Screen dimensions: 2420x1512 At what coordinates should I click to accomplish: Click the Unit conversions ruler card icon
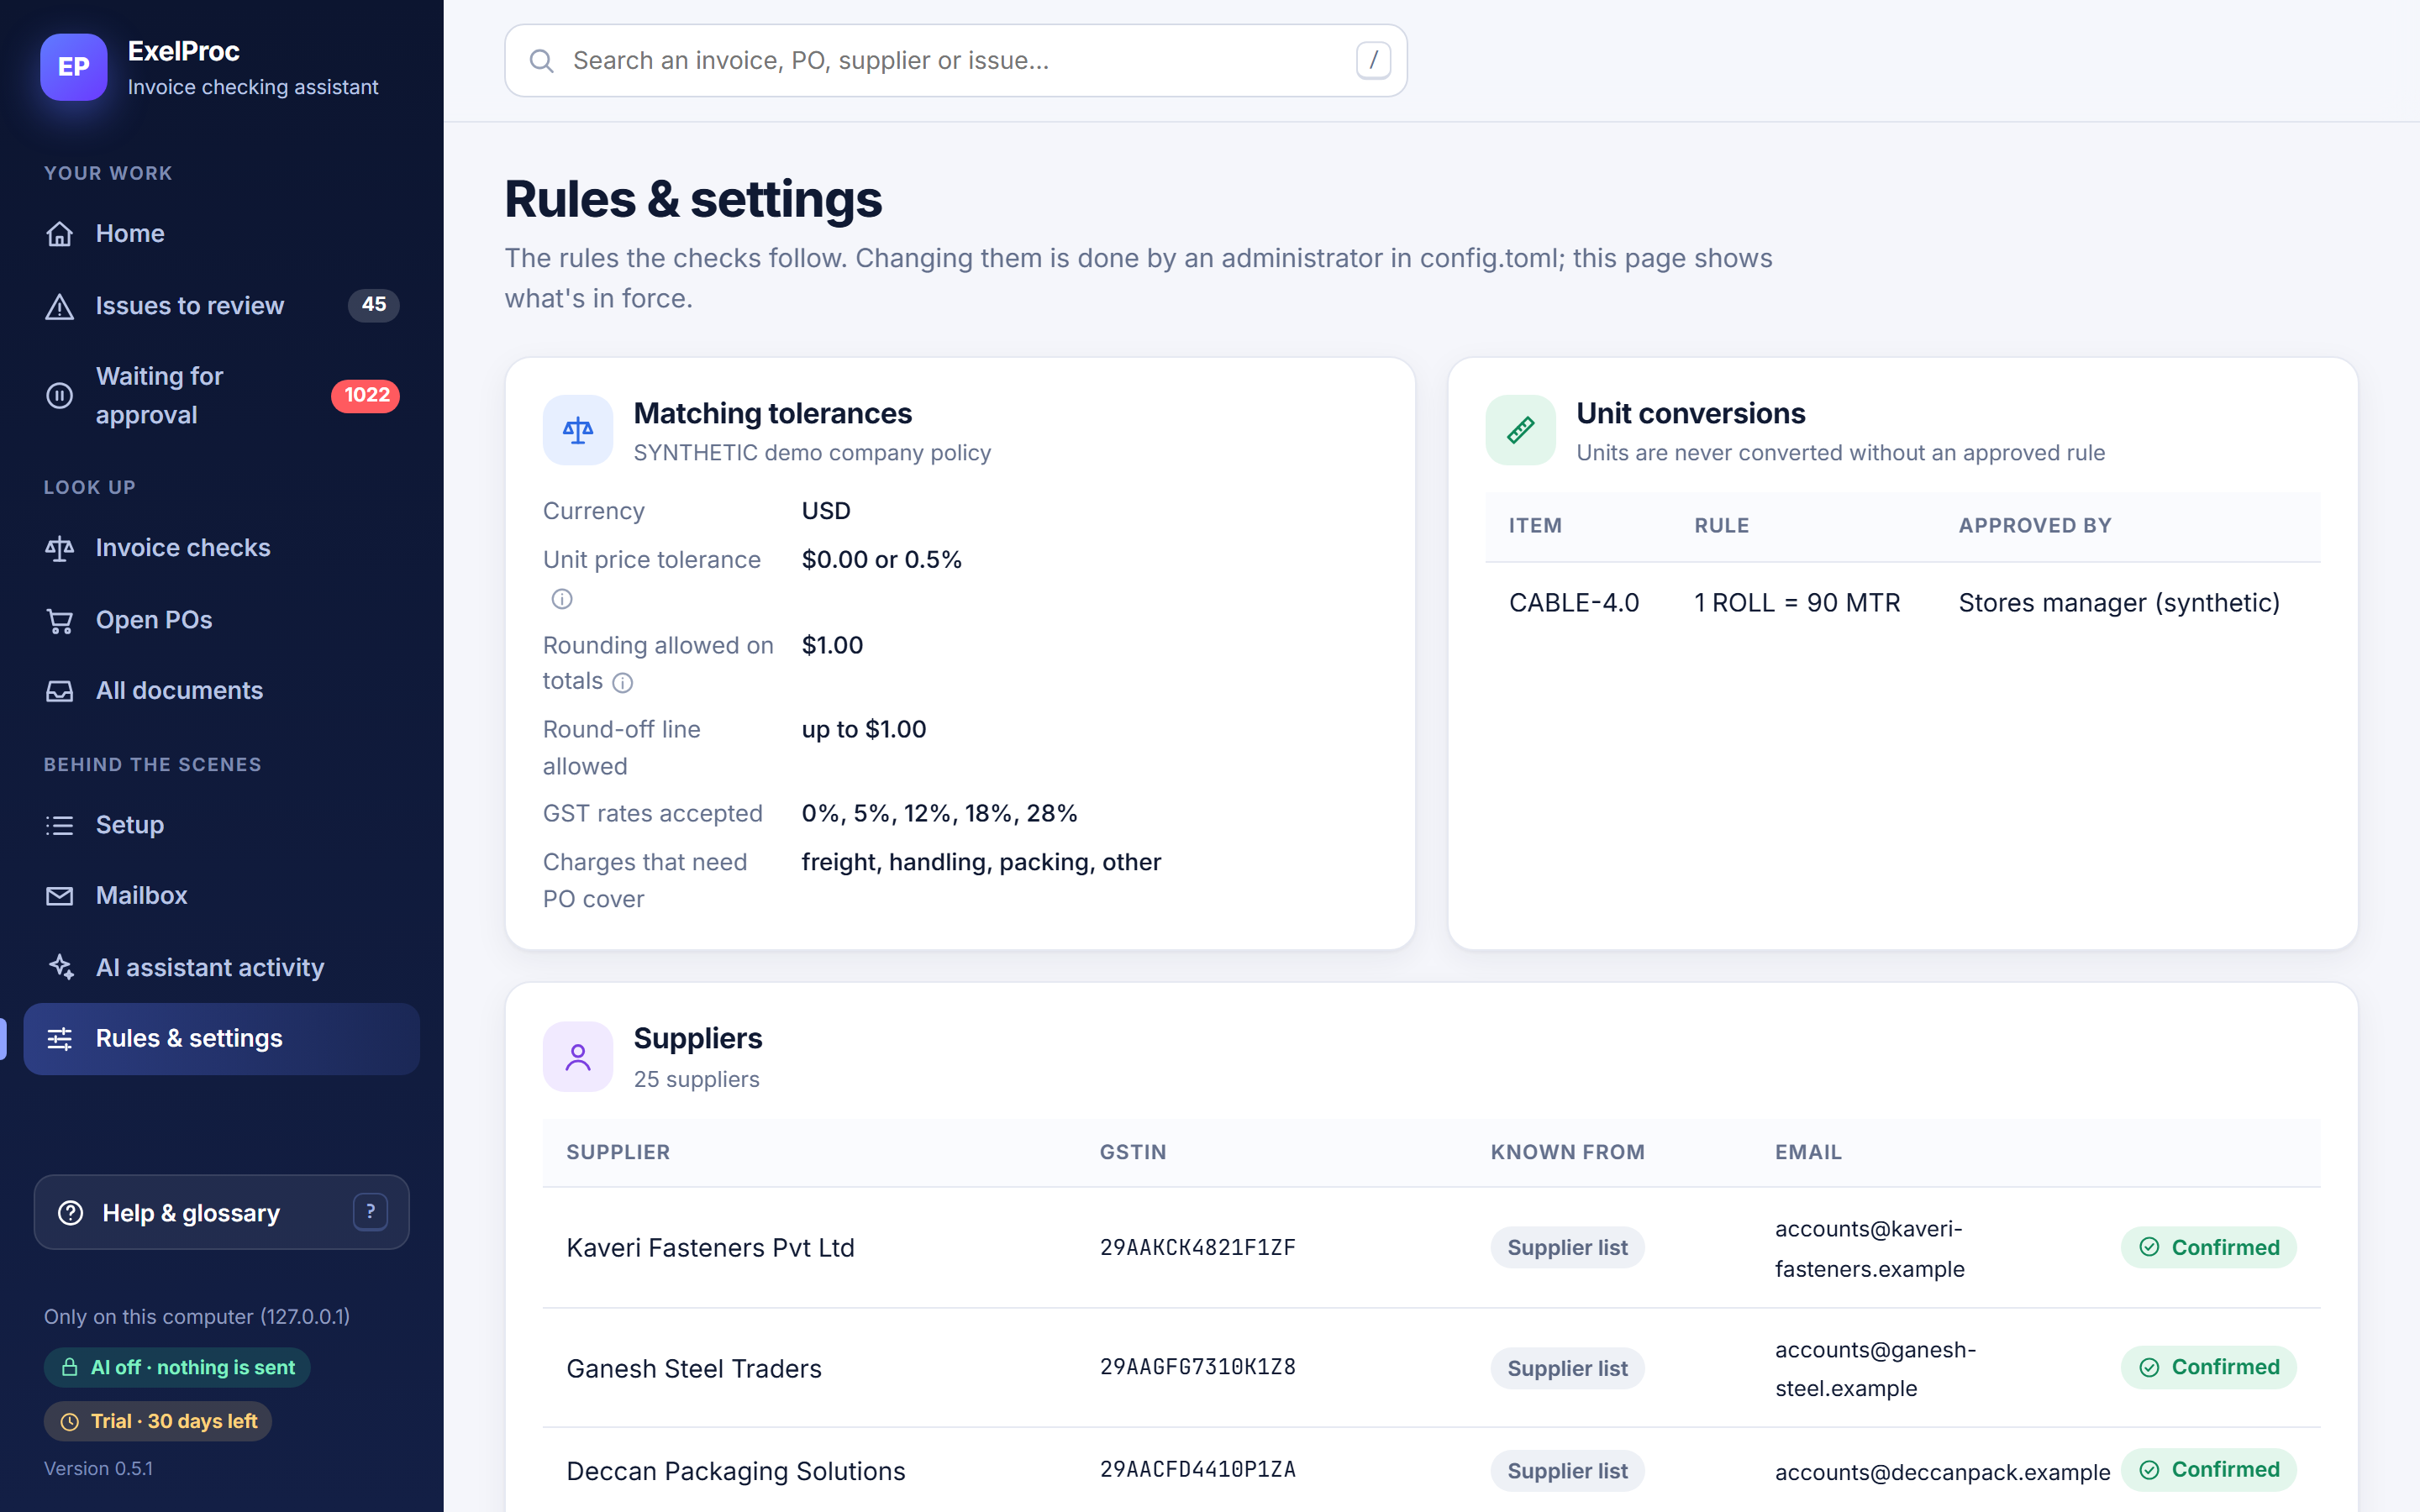1520,430
